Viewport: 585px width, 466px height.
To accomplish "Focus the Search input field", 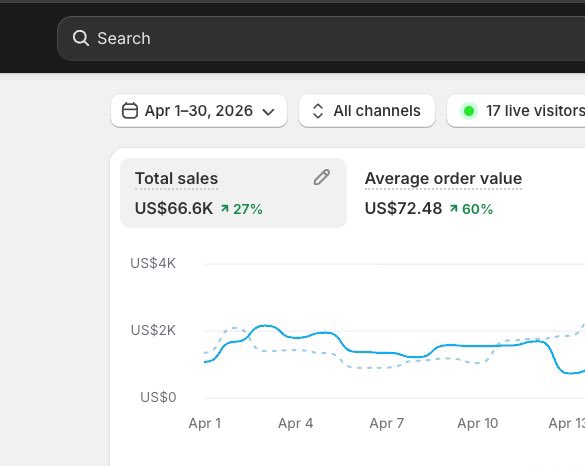I will click(321, 38).
